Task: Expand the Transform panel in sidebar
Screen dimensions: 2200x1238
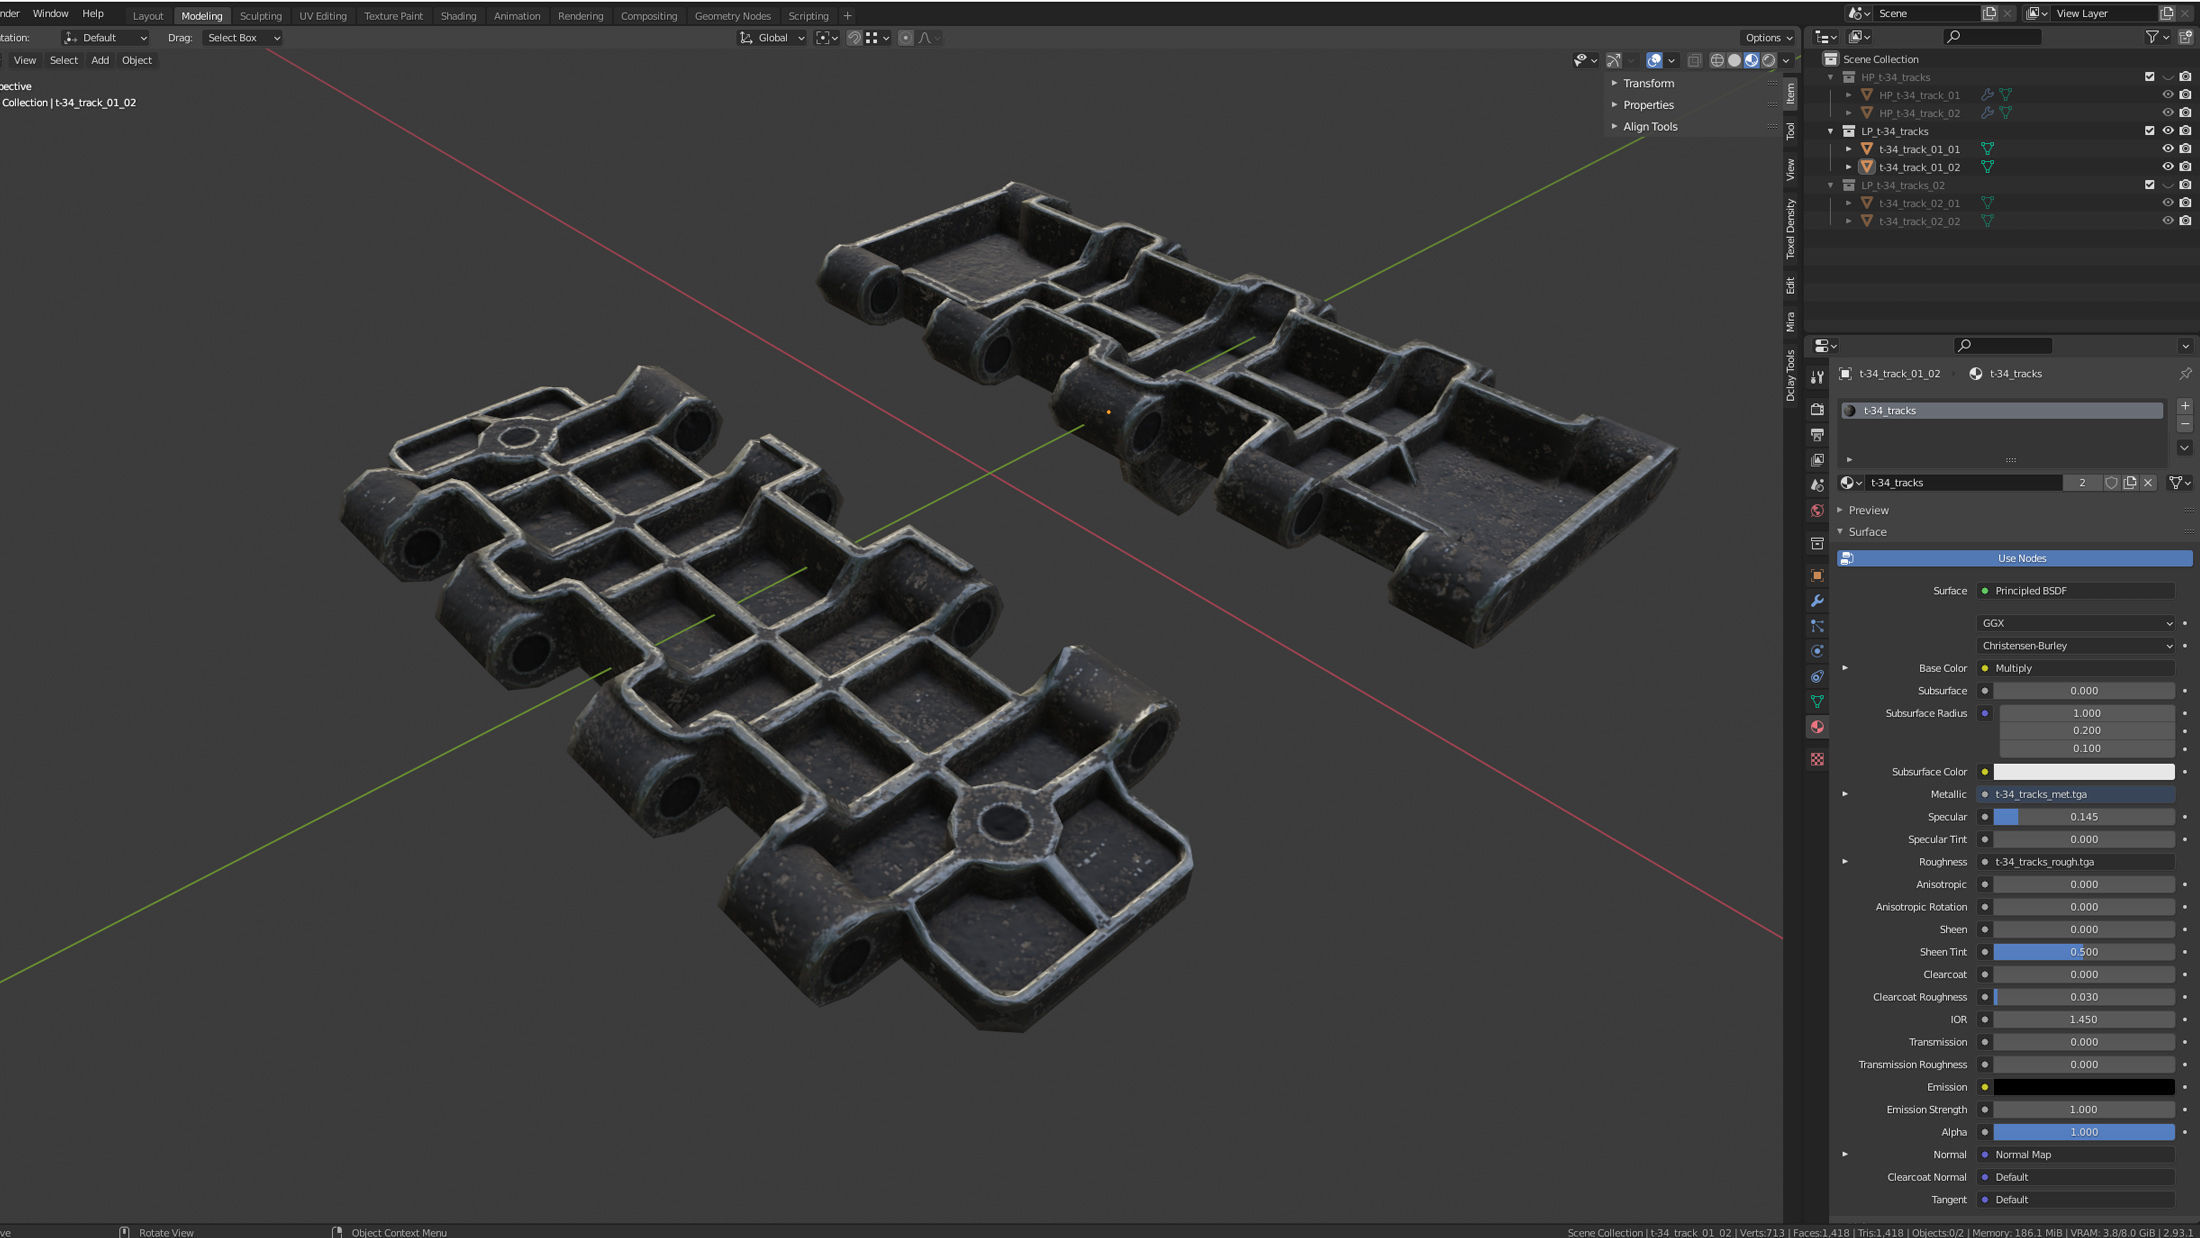Action: (x=1648, y=83)
